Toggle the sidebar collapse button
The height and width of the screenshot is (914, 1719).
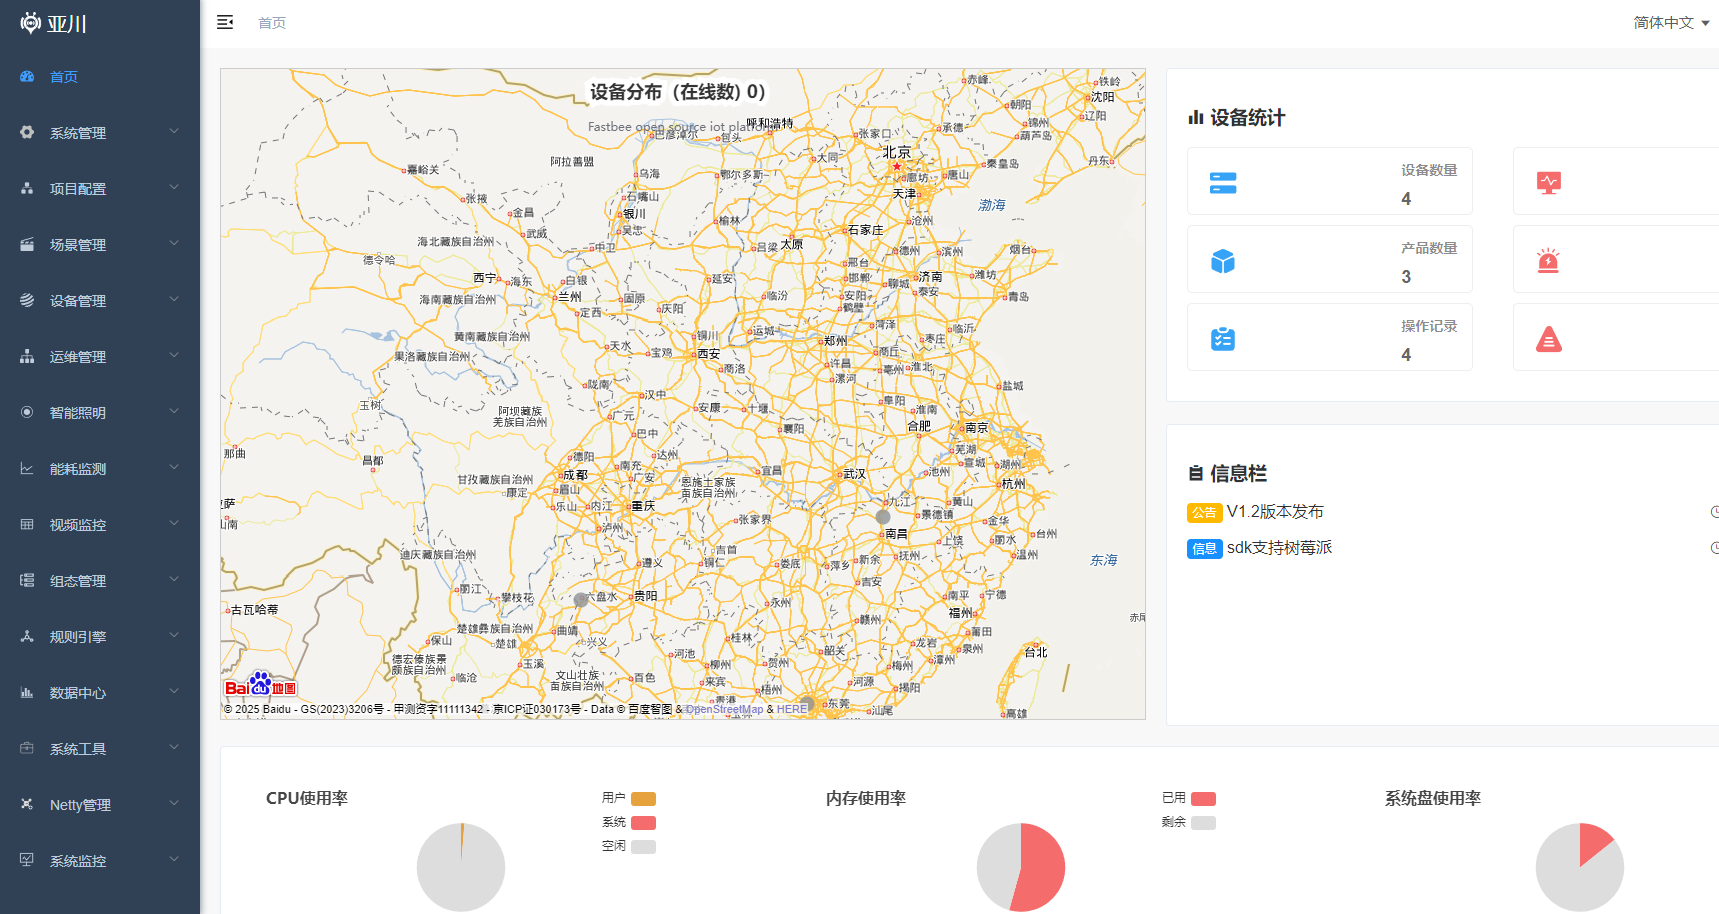(225, 21)
